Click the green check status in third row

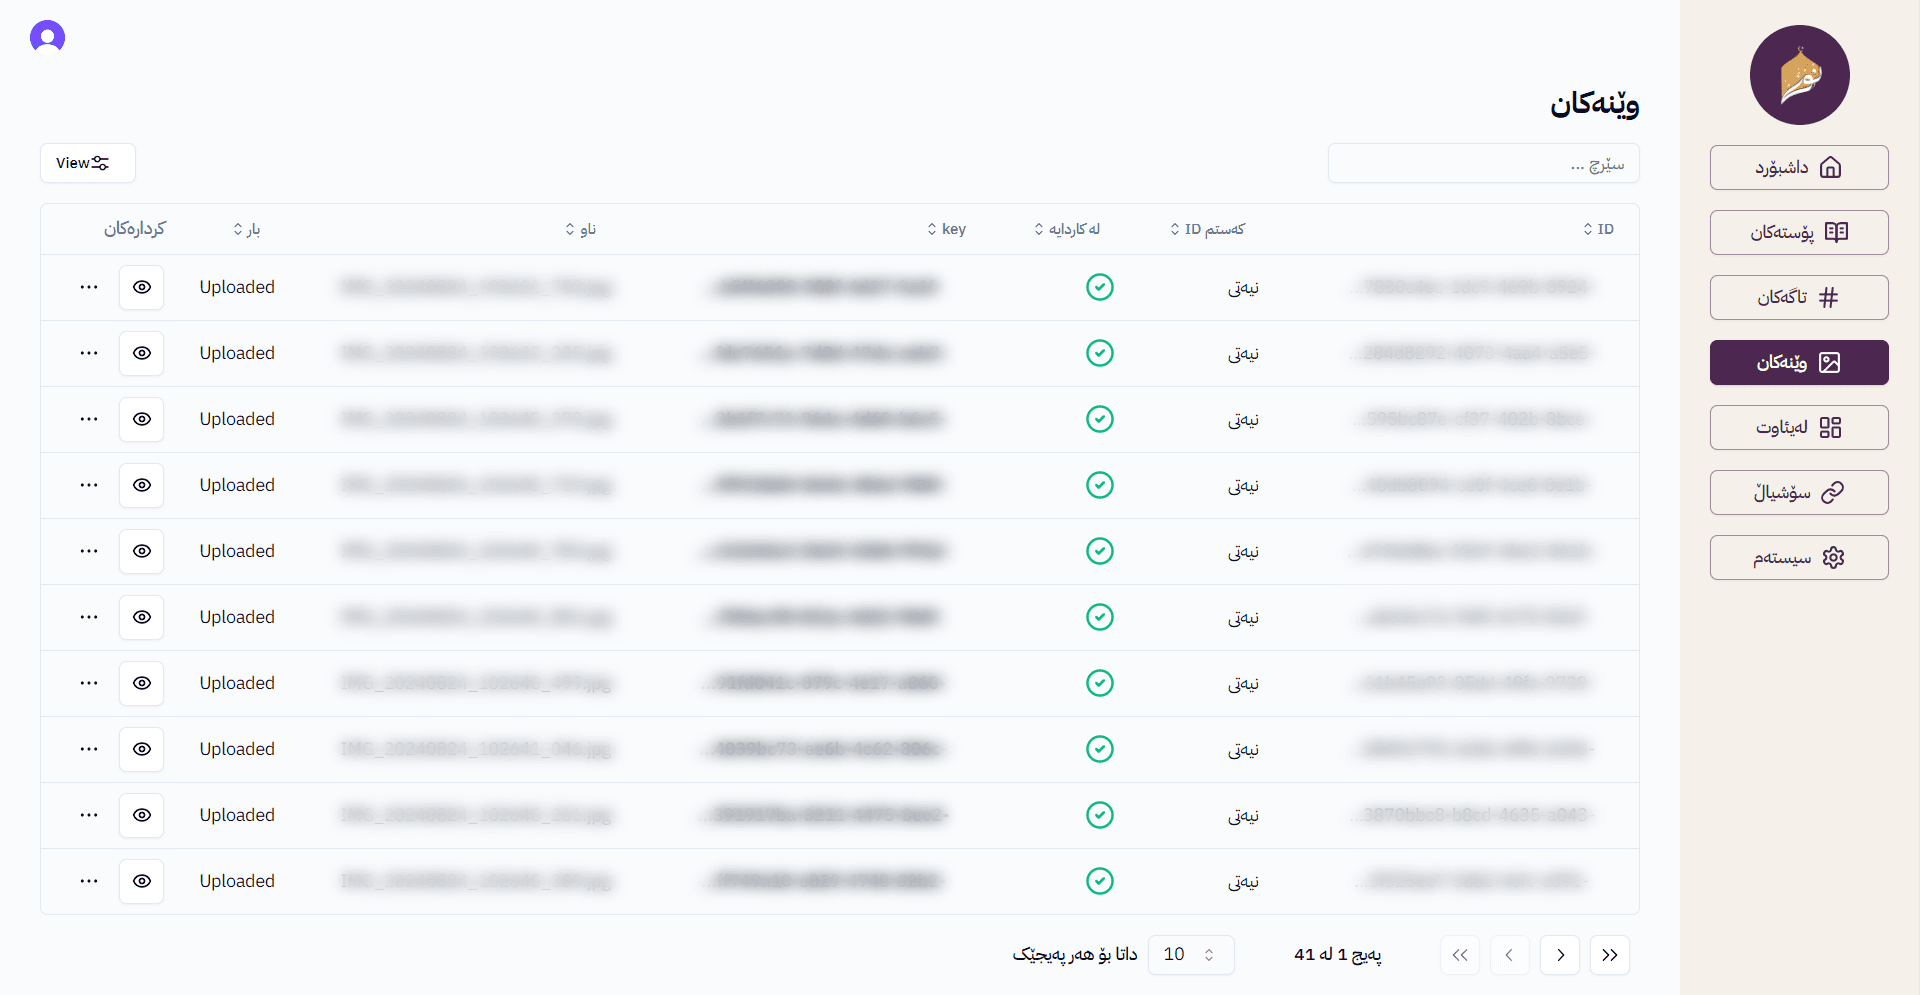1099,419
